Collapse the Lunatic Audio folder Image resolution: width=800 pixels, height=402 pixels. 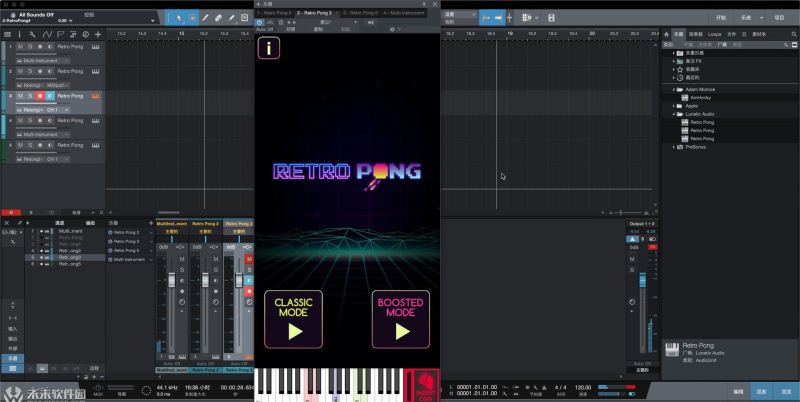674,114
